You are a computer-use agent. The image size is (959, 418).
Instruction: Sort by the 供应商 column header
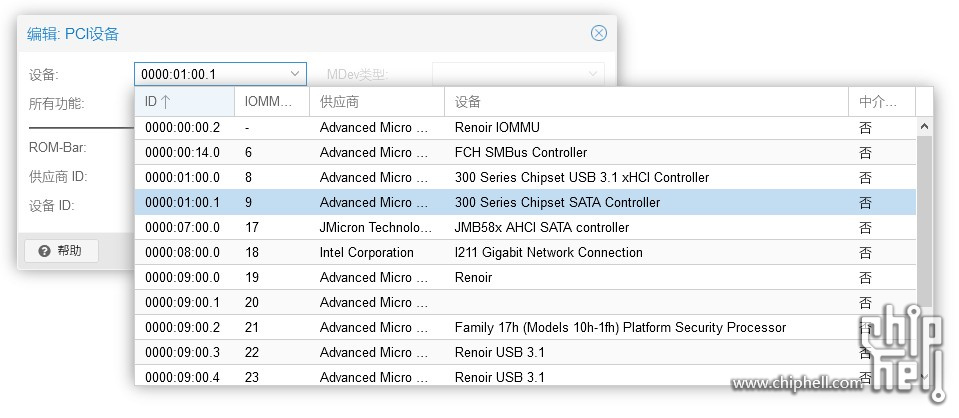[x=377, y=102]
